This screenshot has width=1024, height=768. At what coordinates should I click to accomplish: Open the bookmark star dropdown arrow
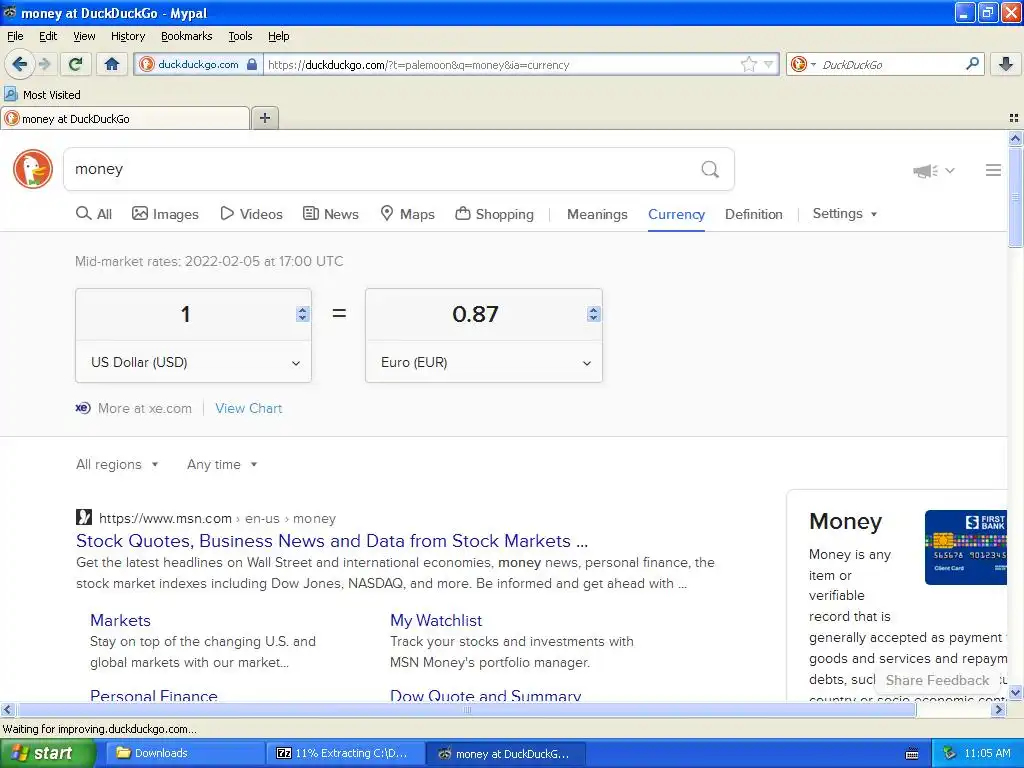pyautogui.click(x=769, y=64)
